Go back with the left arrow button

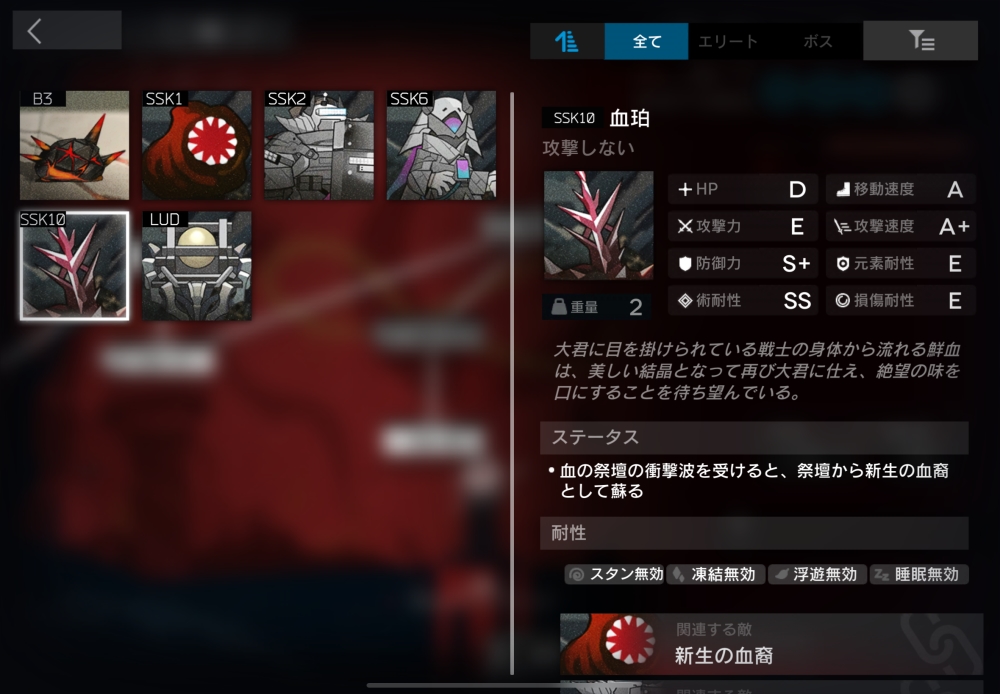coord(67,30)
